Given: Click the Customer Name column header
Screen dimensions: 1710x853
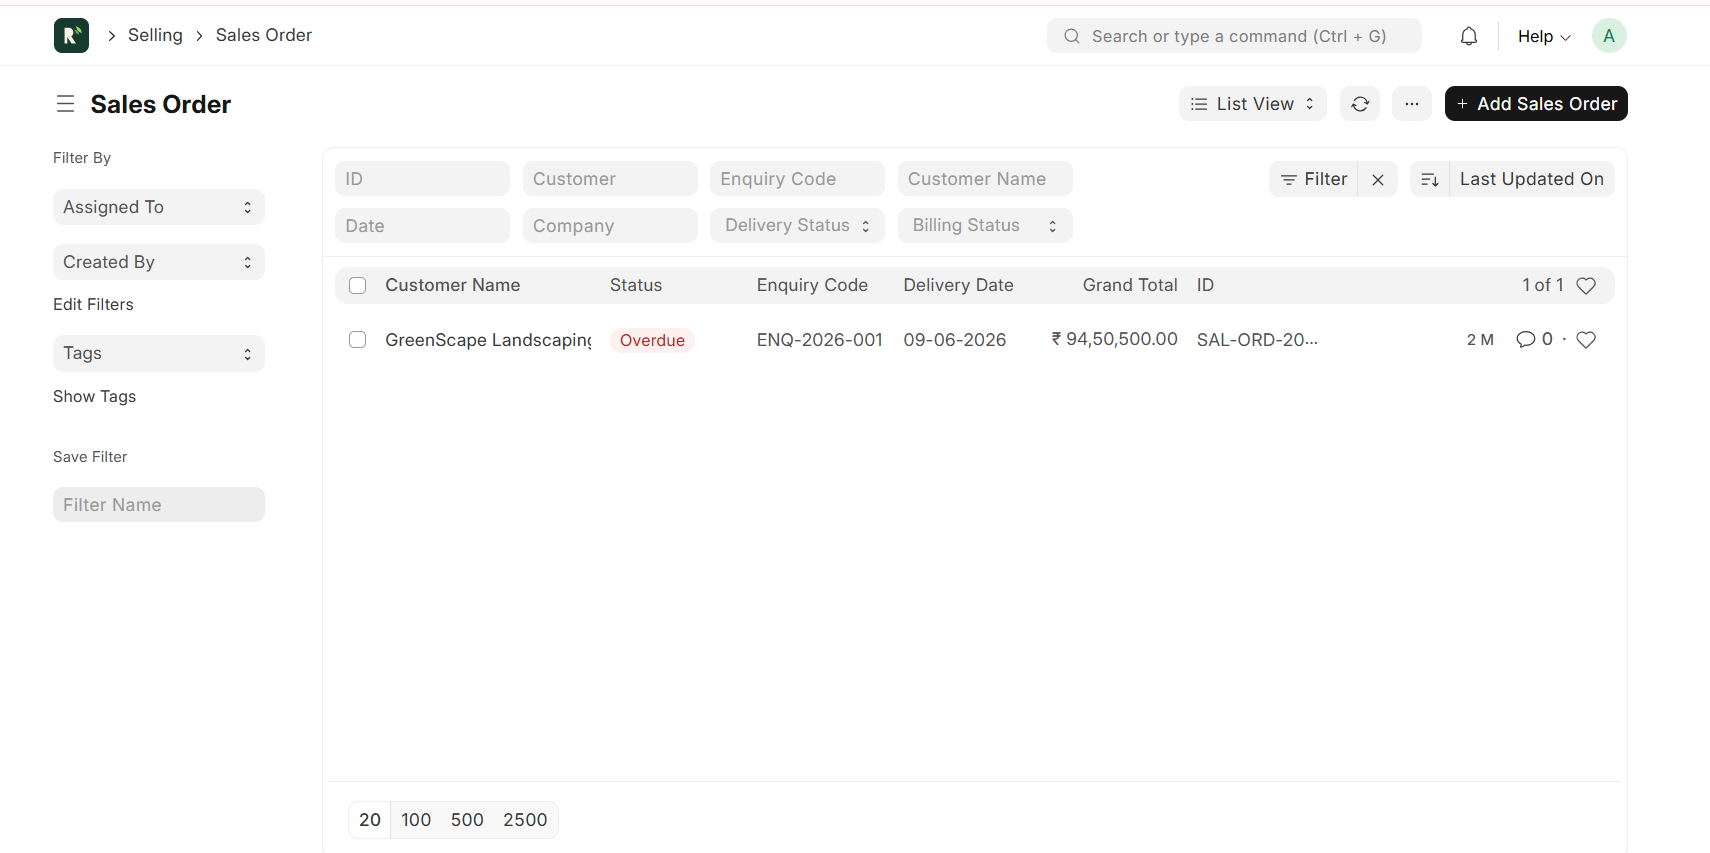Looking at the screenshot, I should (453, 285).
